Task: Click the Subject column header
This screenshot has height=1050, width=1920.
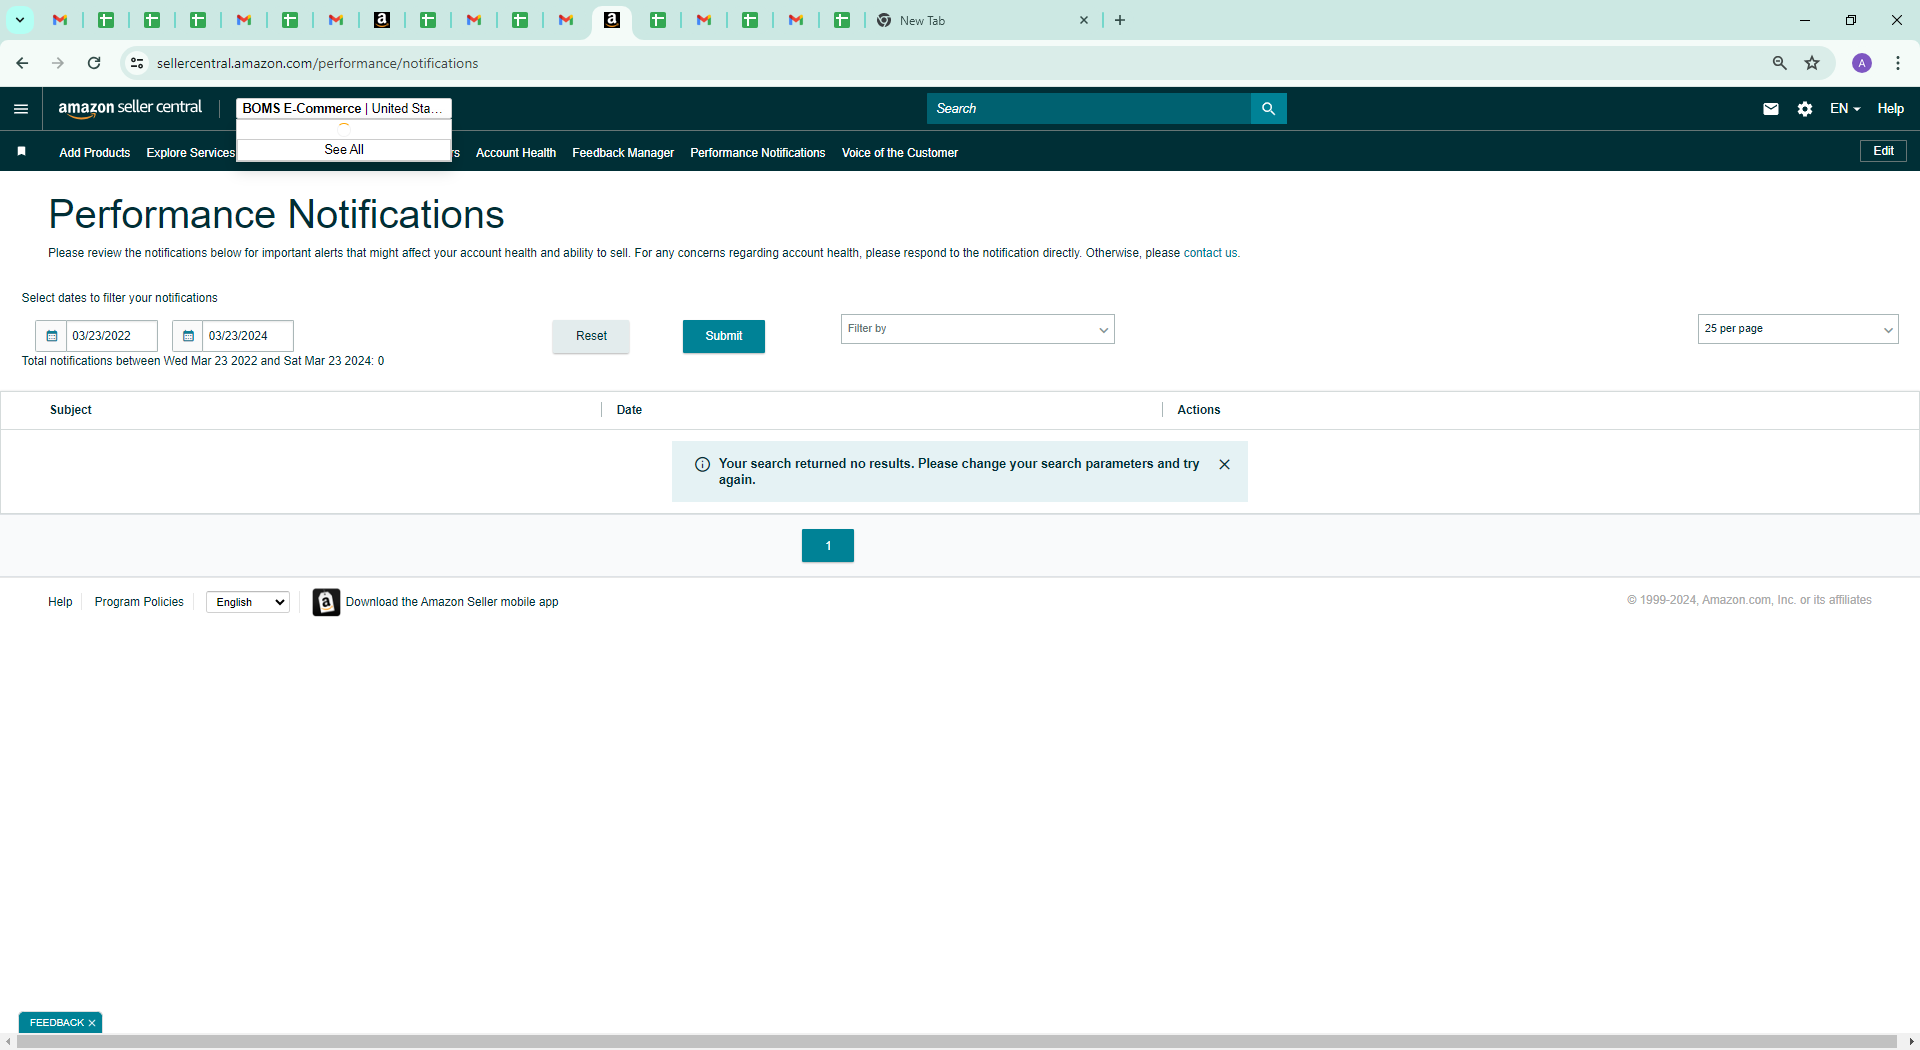Action: coord(71,410)
